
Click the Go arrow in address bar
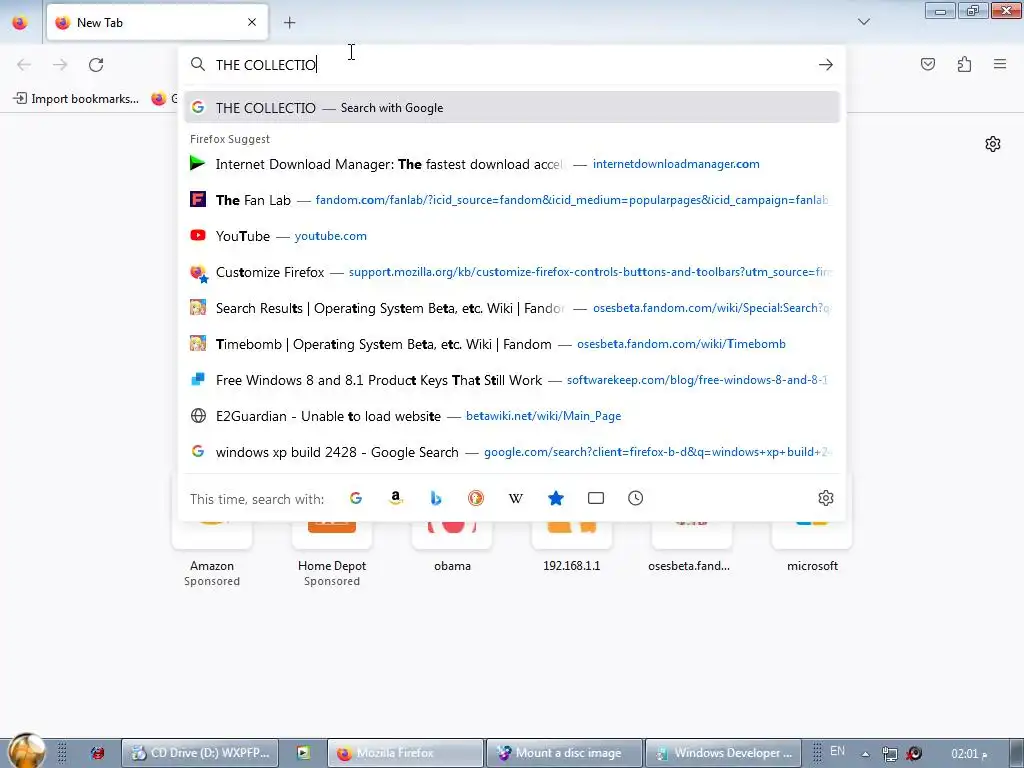pyautogui.click(x=825, y=65)
